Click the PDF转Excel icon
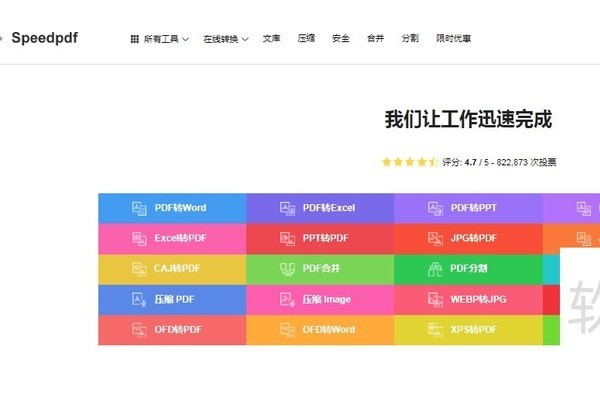This screenshot has width=600, height=400. tap(287, 209)
